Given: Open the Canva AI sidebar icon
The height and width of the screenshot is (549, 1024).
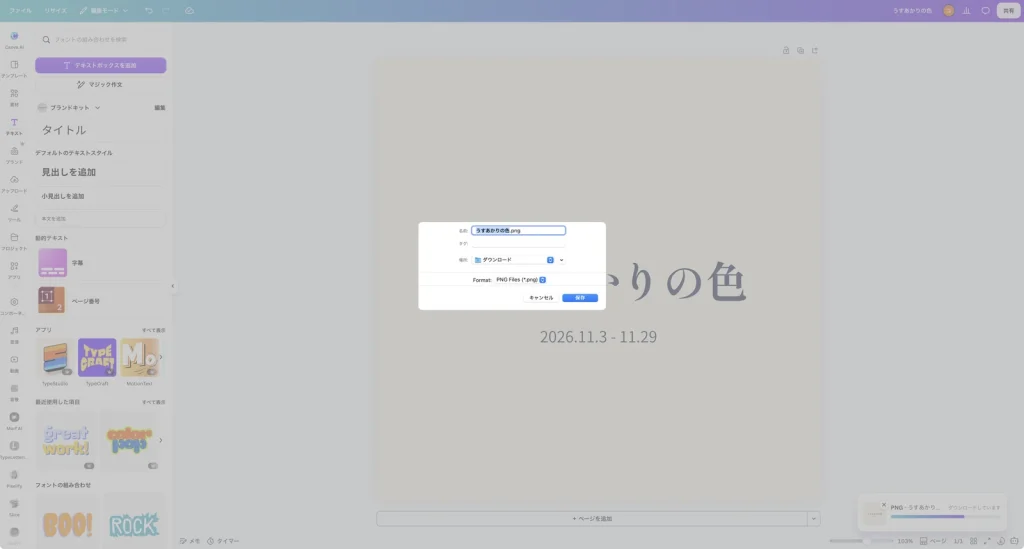Looking at the screenshot, I should coord(14,39).
